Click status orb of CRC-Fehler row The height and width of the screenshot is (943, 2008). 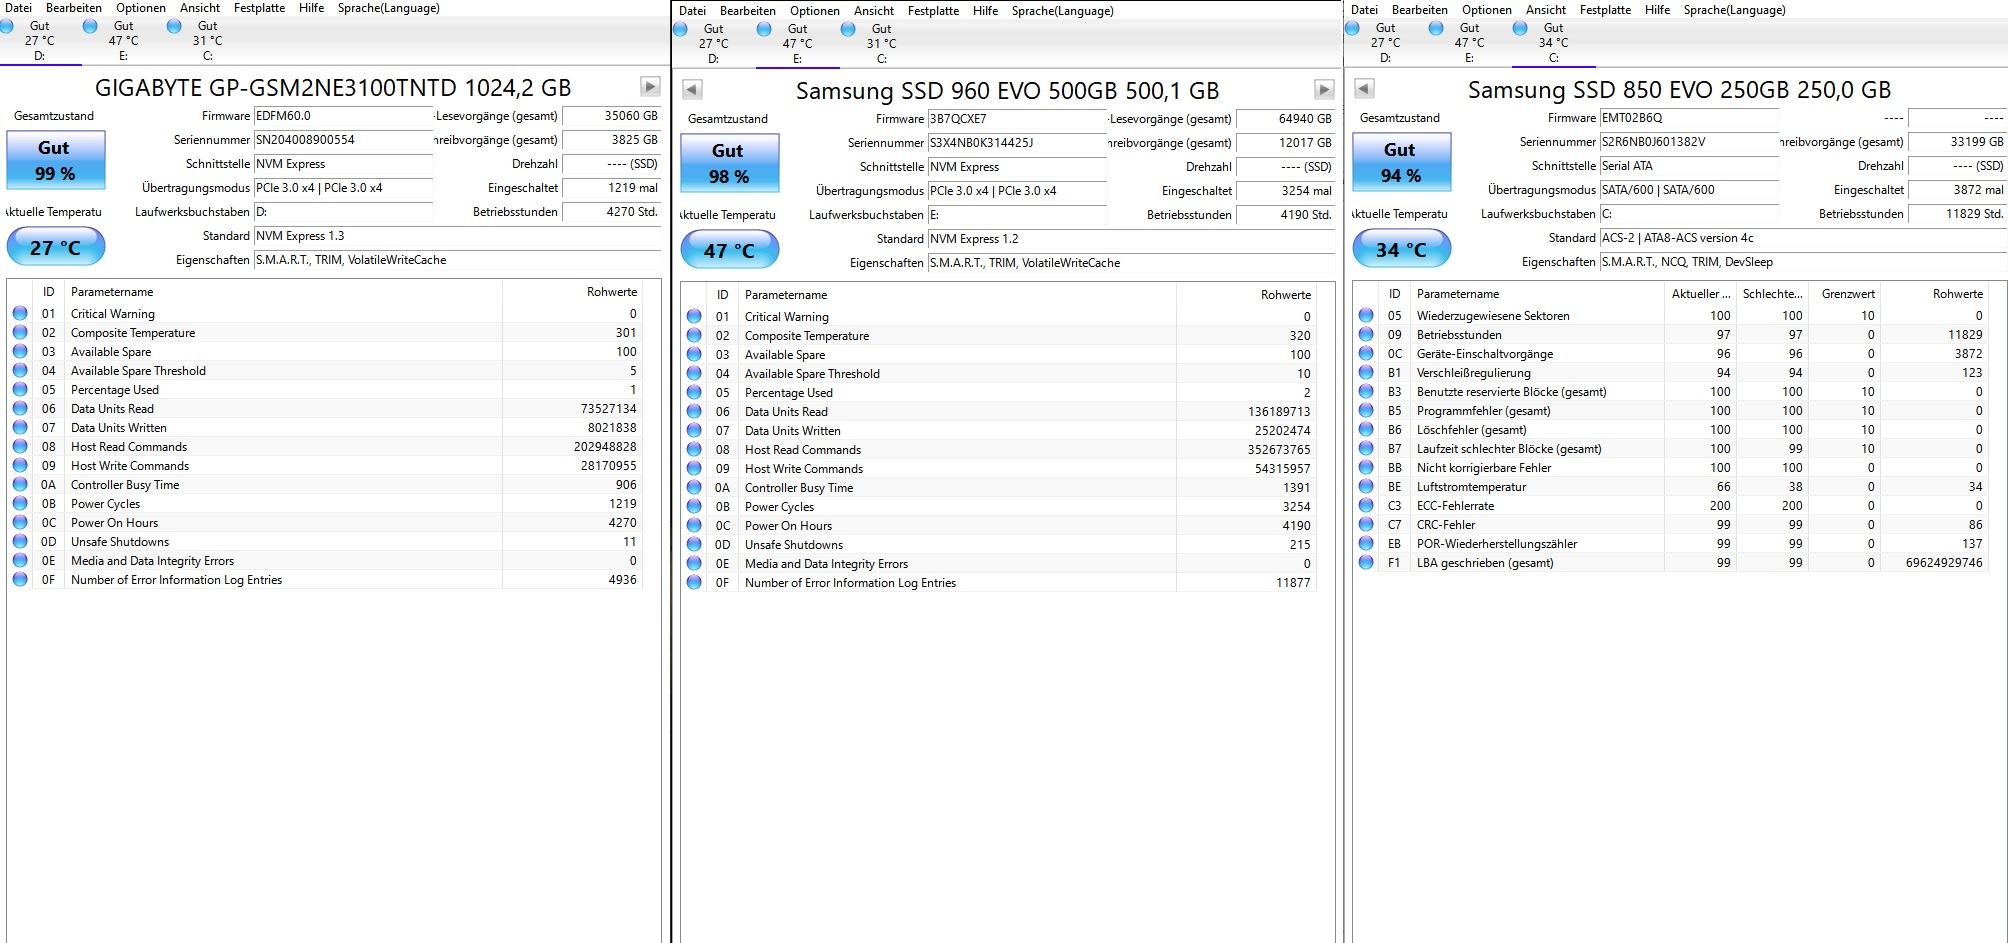click(x=1366, y=525)
